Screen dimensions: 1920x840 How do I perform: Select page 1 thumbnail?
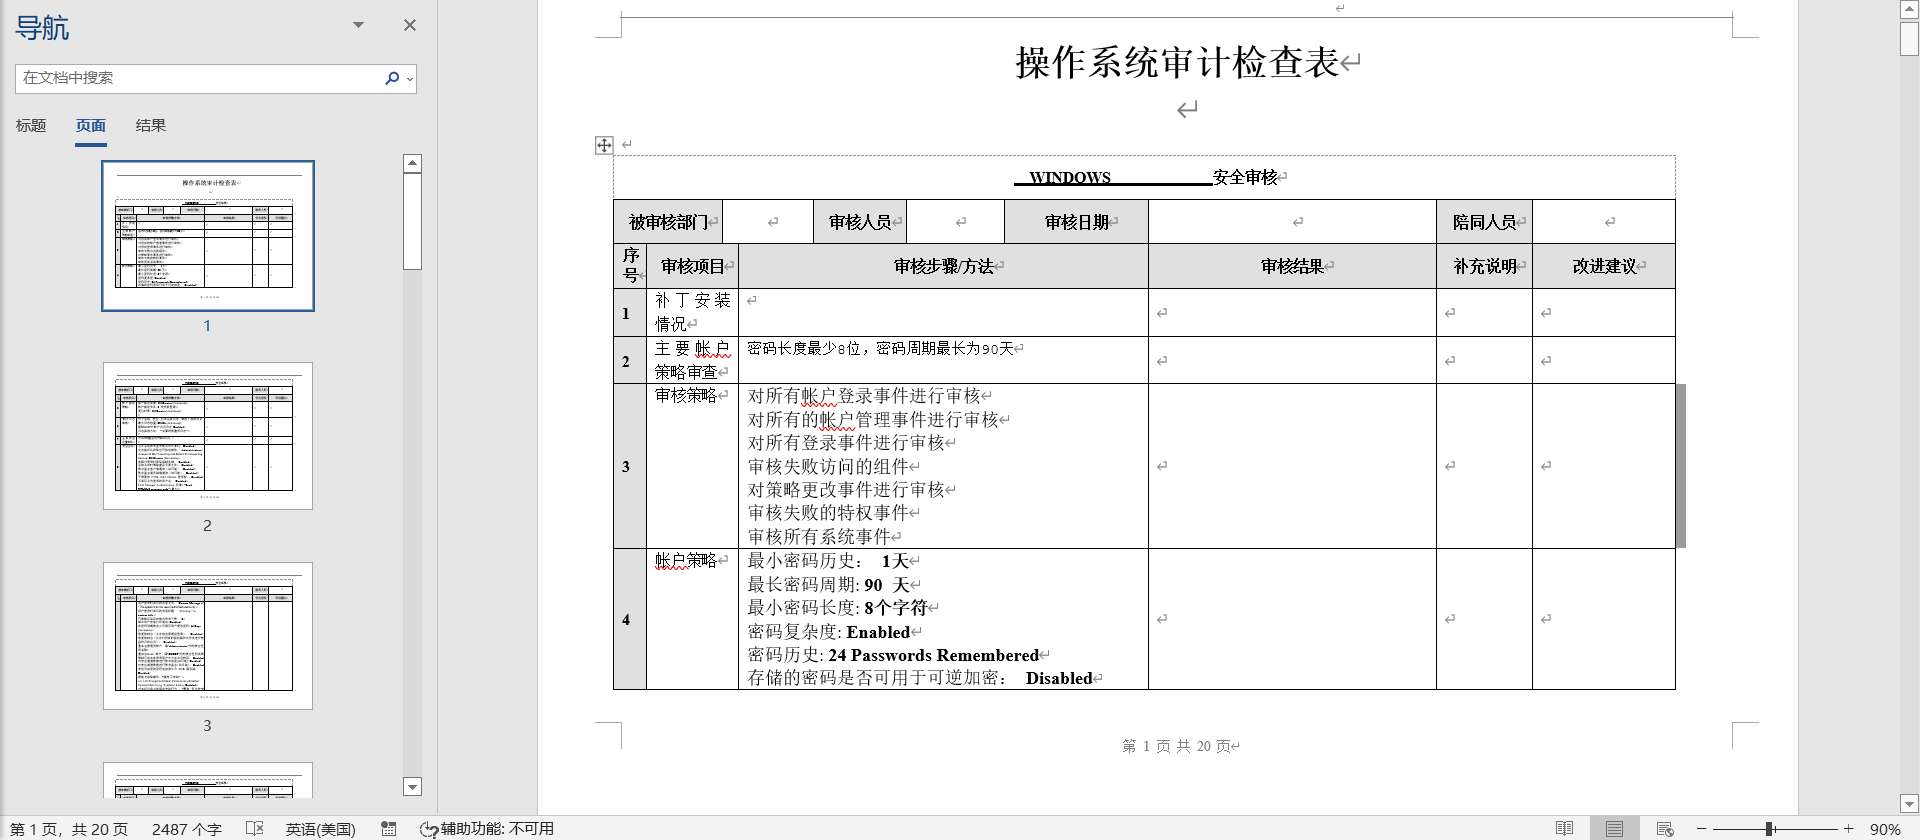(x=208, y=236)
